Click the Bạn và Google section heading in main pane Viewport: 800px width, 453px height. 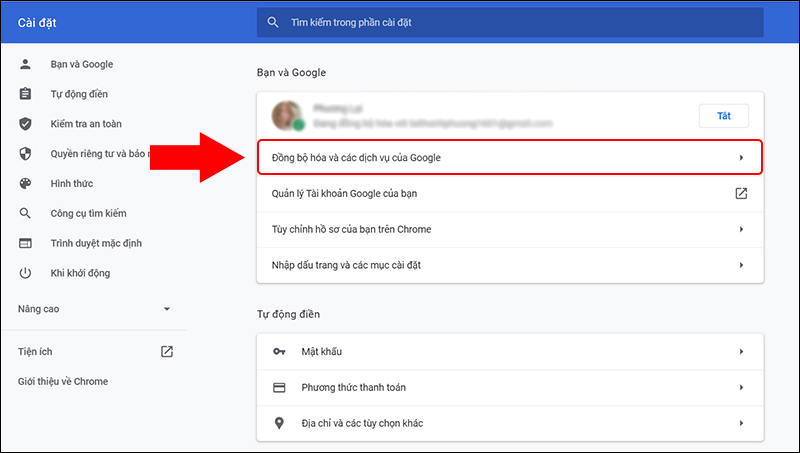(x=291, y=72)
